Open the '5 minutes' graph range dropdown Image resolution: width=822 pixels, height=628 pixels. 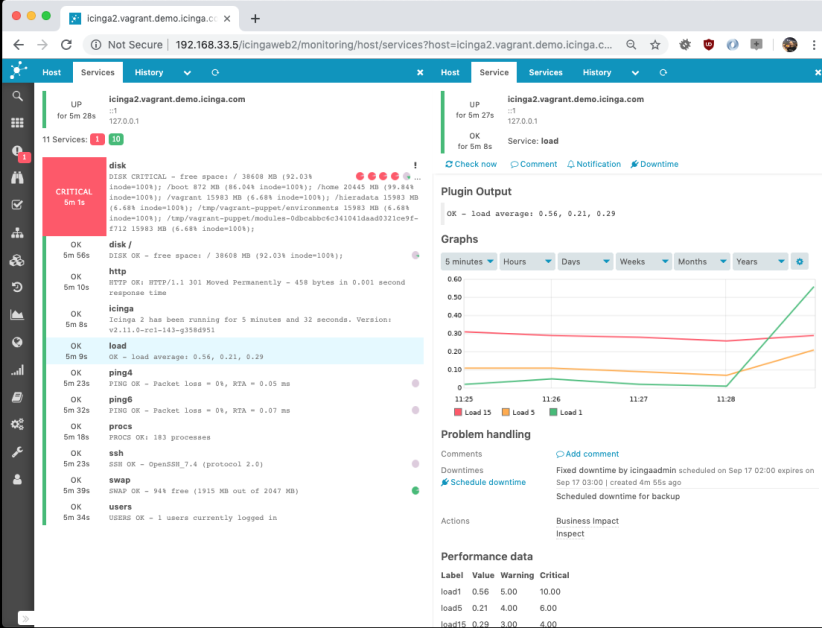point(469,261)
